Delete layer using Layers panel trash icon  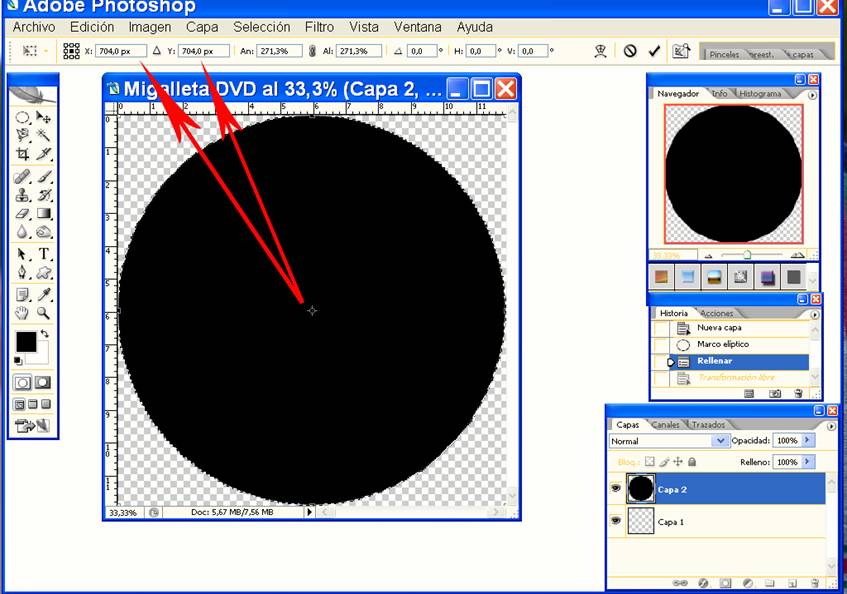point(815,582)
